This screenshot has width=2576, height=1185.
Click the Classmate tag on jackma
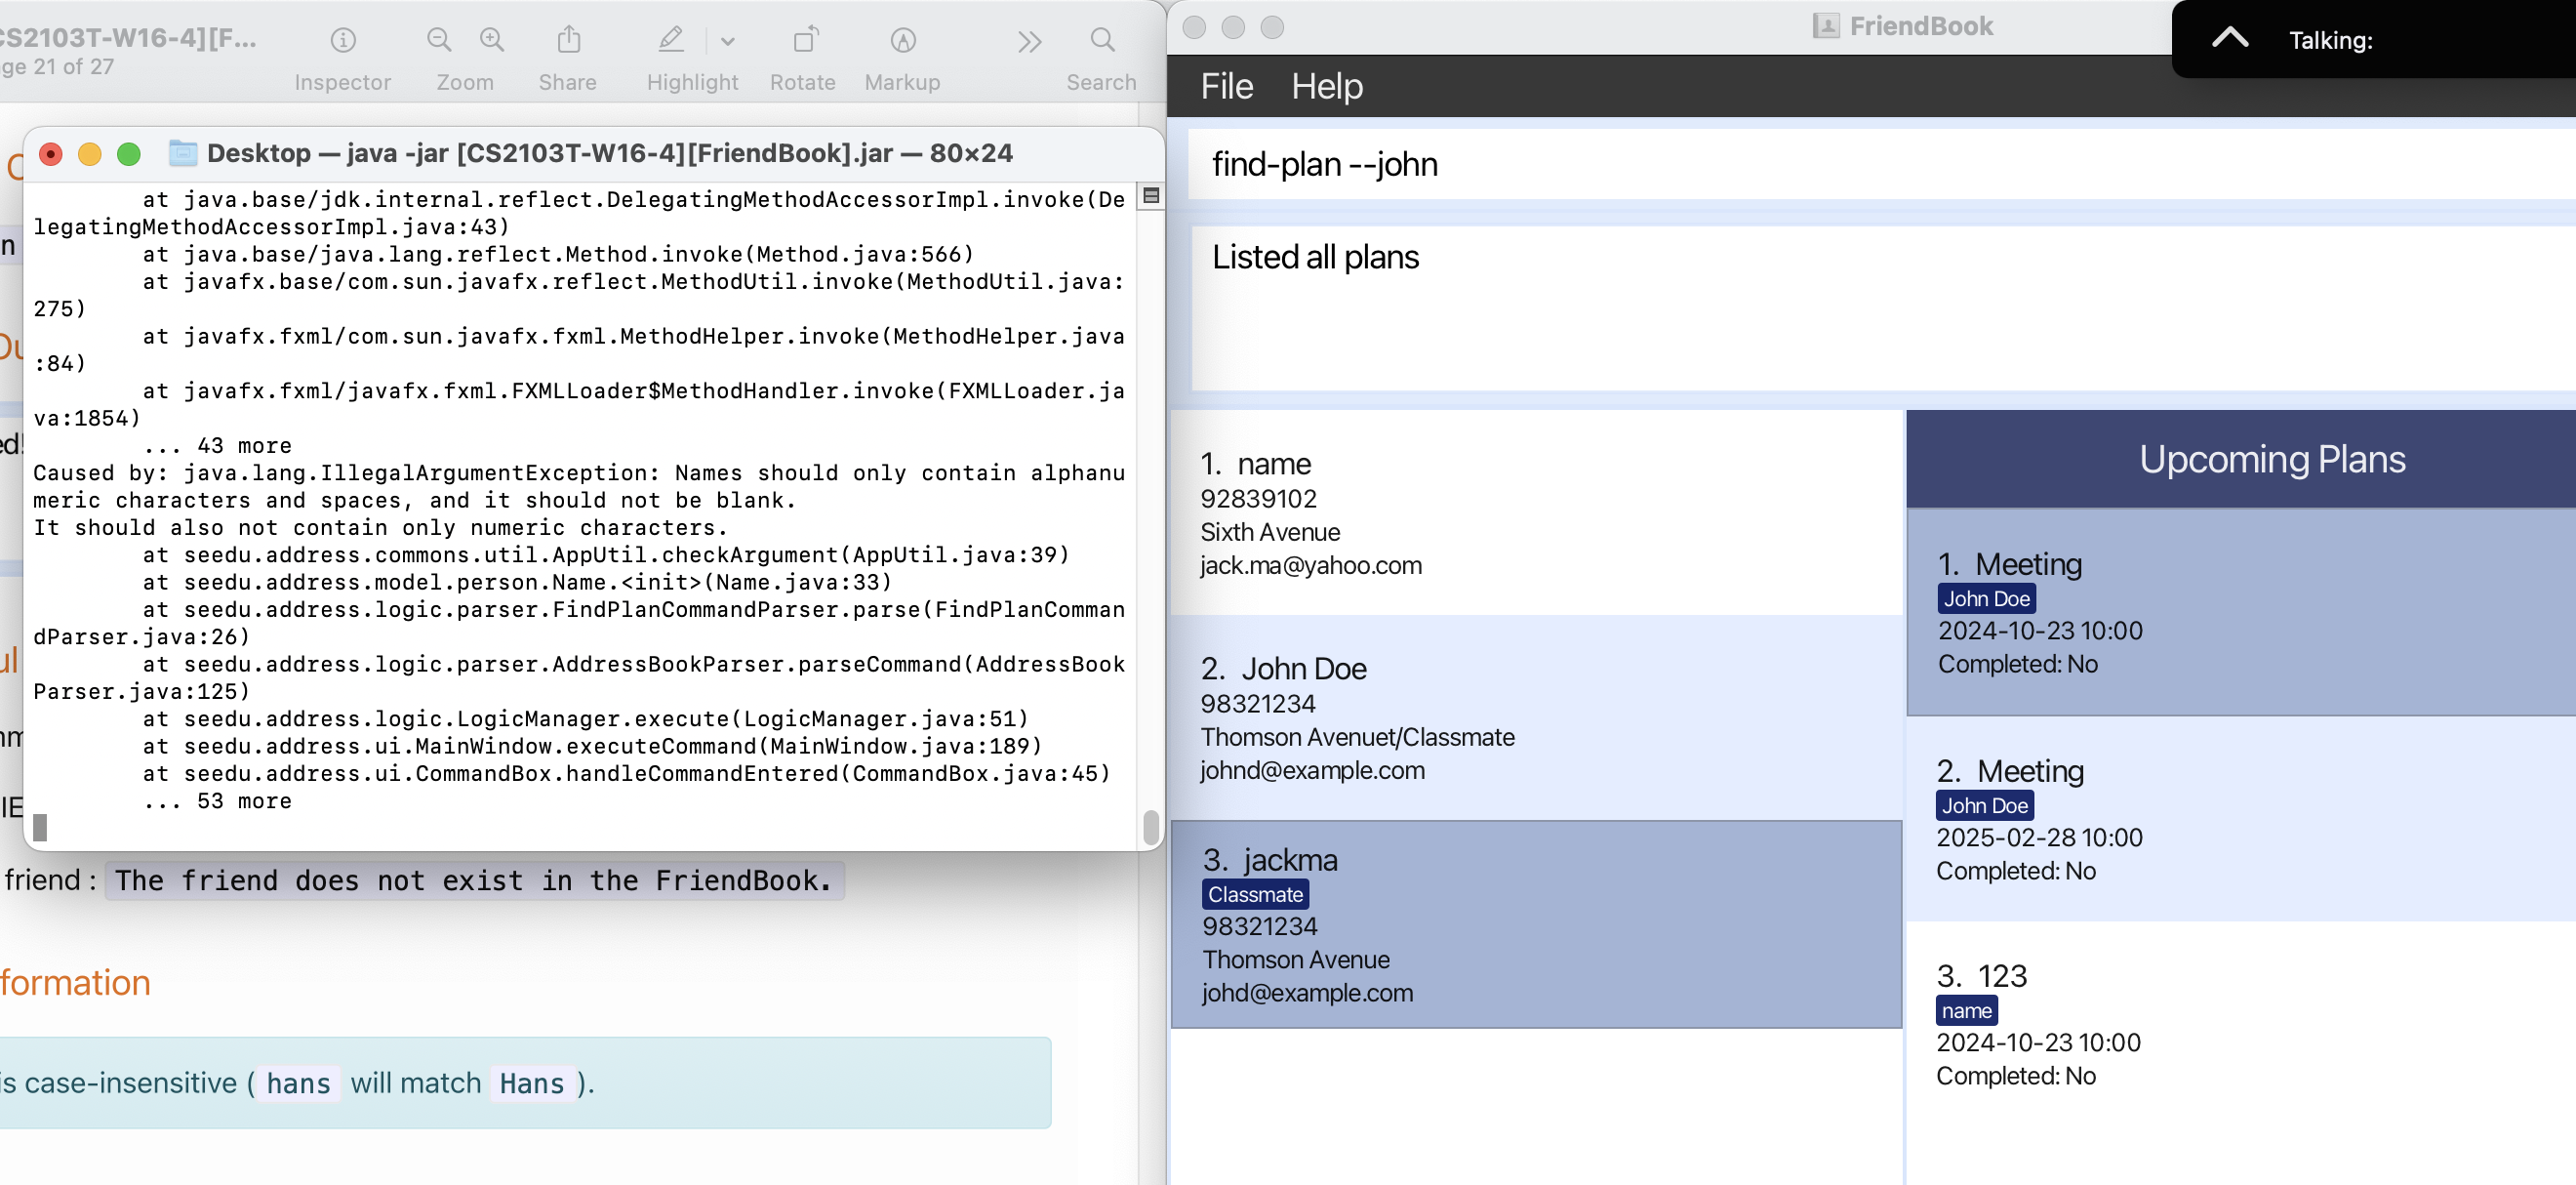click(1254, 894)
